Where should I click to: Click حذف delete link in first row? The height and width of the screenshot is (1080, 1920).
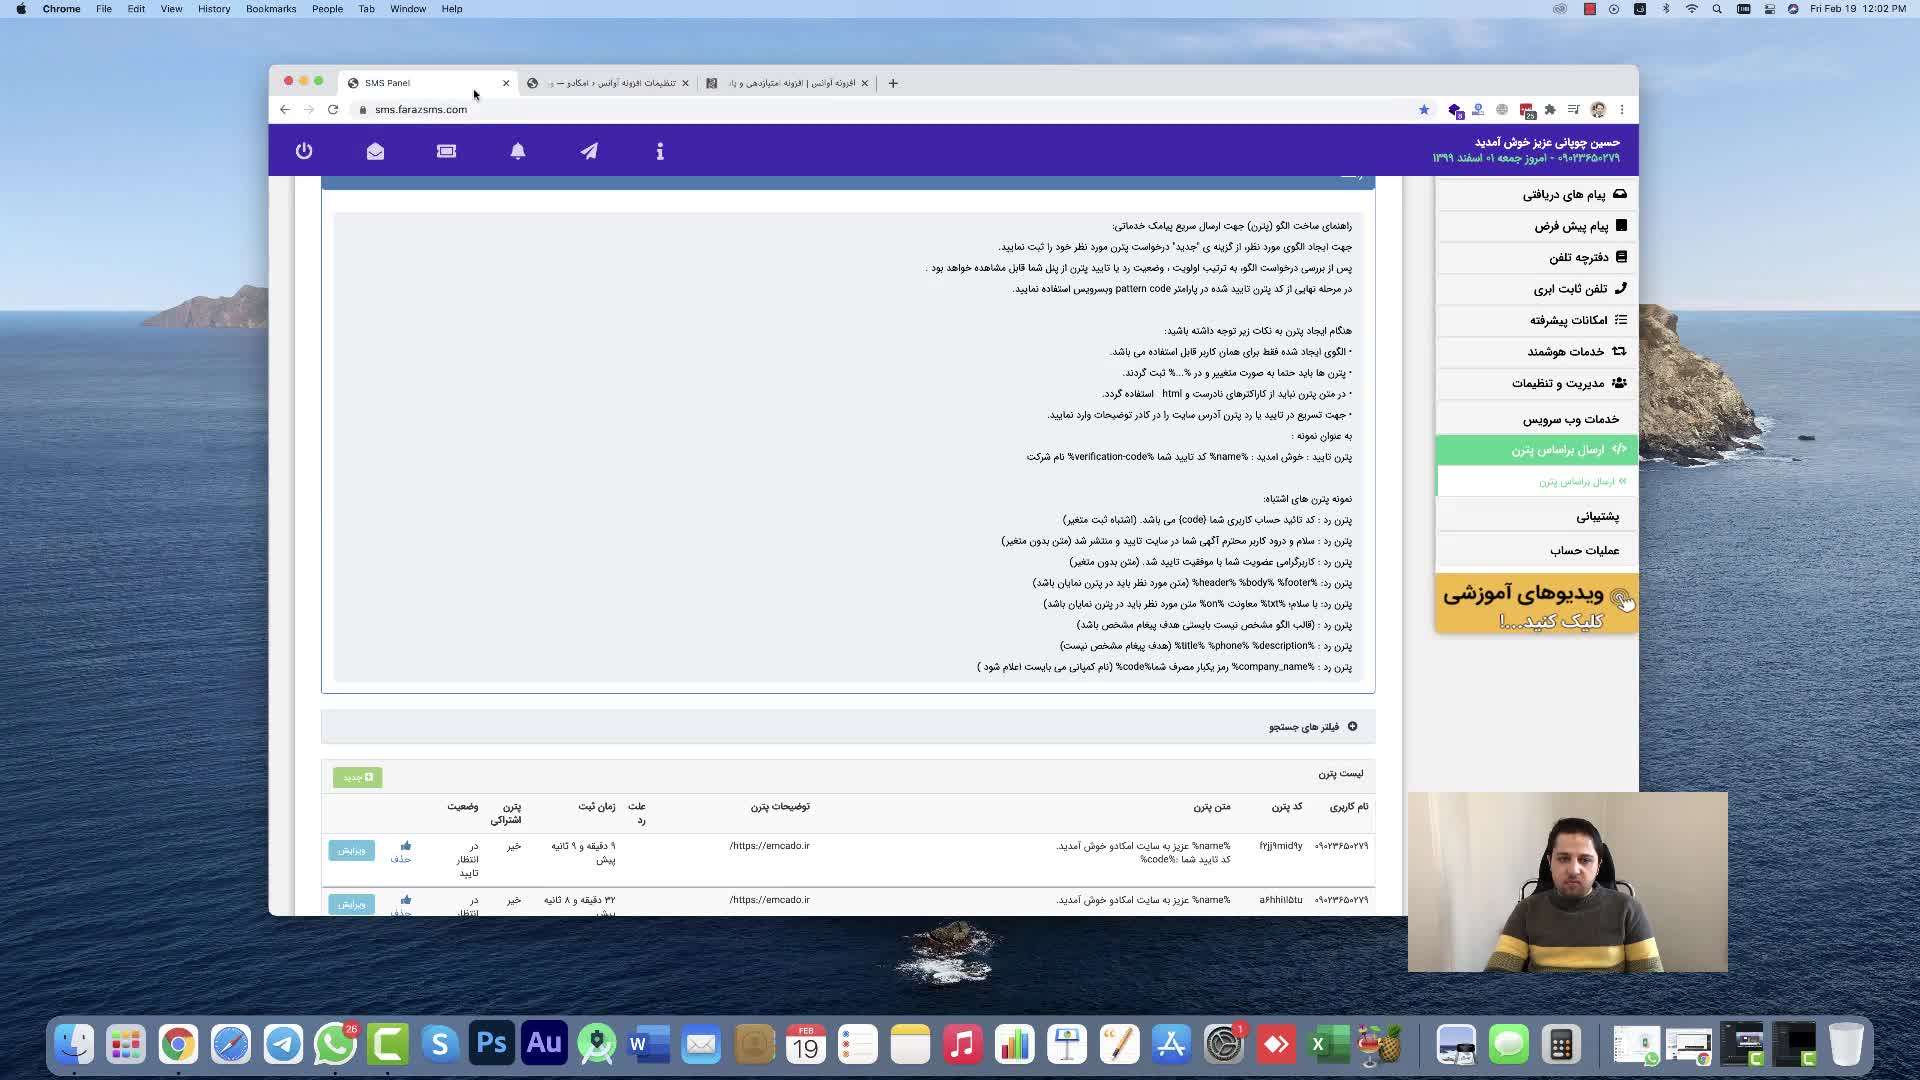401,860
